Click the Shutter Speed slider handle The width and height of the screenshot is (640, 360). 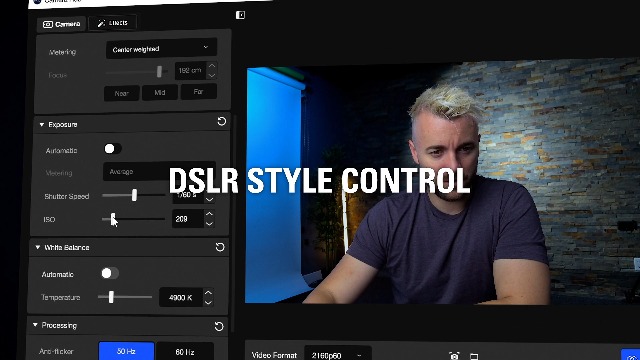coord(134,195)
